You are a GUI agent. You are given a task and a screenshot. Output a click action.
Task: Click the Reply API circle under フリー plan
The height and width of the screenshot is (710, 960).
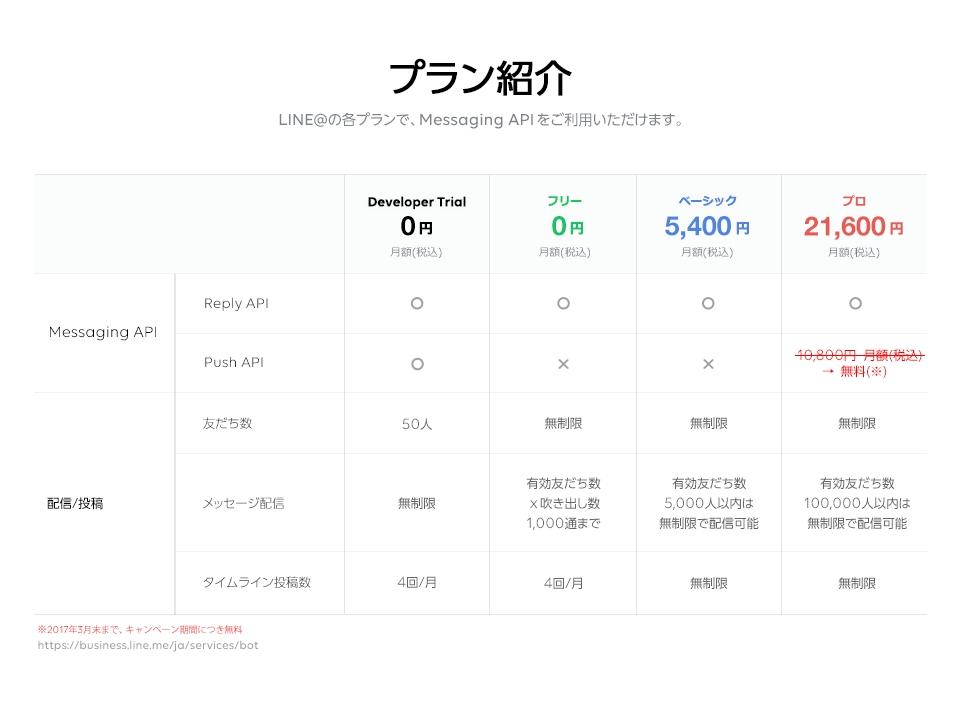point(563,303)
